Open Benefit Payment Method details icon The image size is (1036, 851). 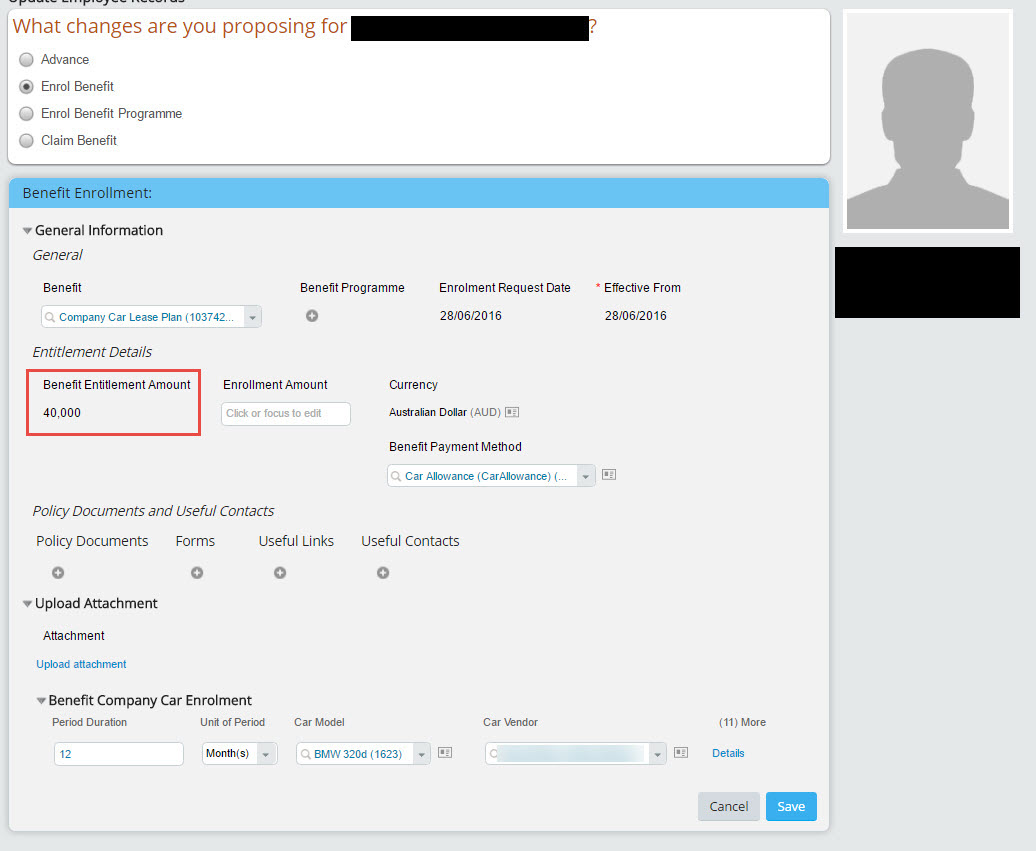tap(609, 474)
